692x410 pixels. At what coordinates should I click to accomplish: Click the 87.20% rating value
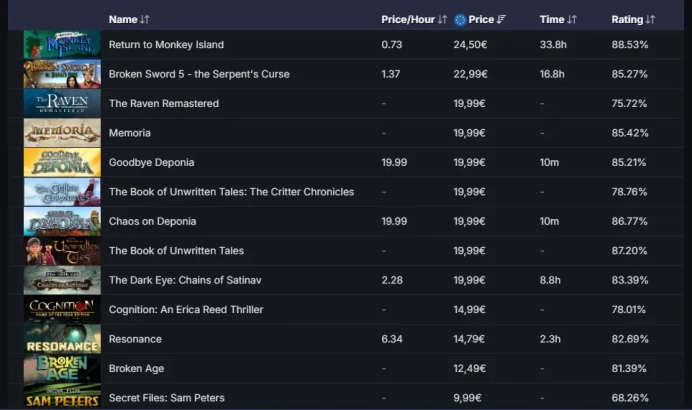coord(629,251)
